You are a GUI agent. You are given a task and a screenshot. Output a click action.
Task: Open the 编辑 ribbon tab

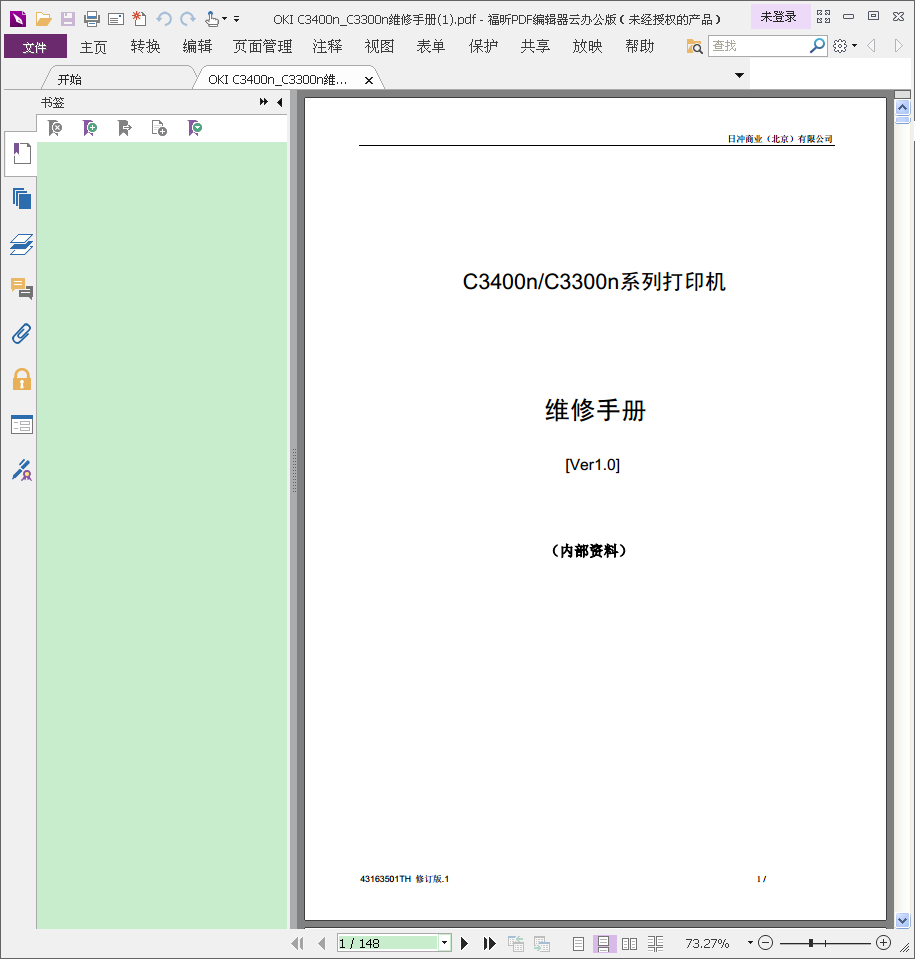pos(198,46)
